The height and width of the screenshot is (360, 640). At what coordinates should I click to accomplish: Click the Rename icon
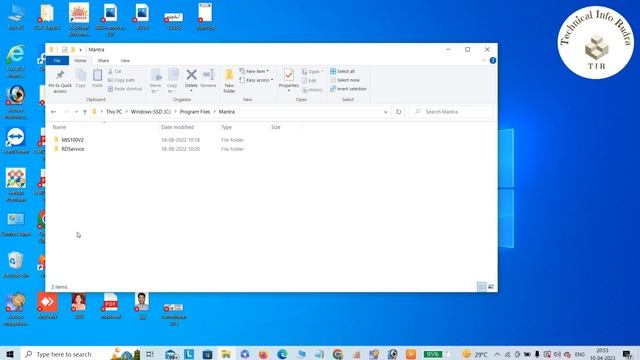click(x=209, y=78)
